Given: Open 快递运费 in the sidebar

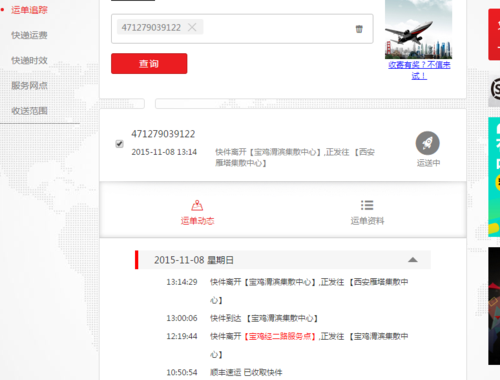Looking at the screenshot, I should (29, 35).
